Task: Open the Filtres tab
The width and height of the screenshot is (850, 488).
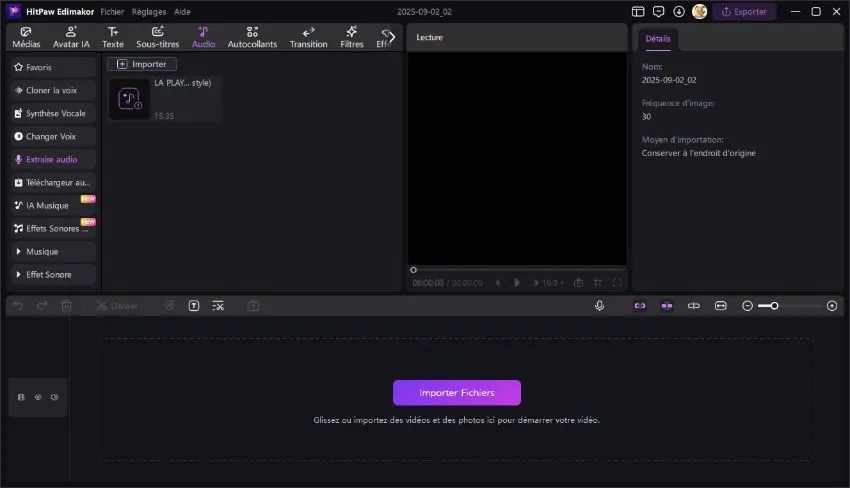Action: point(351,37)
